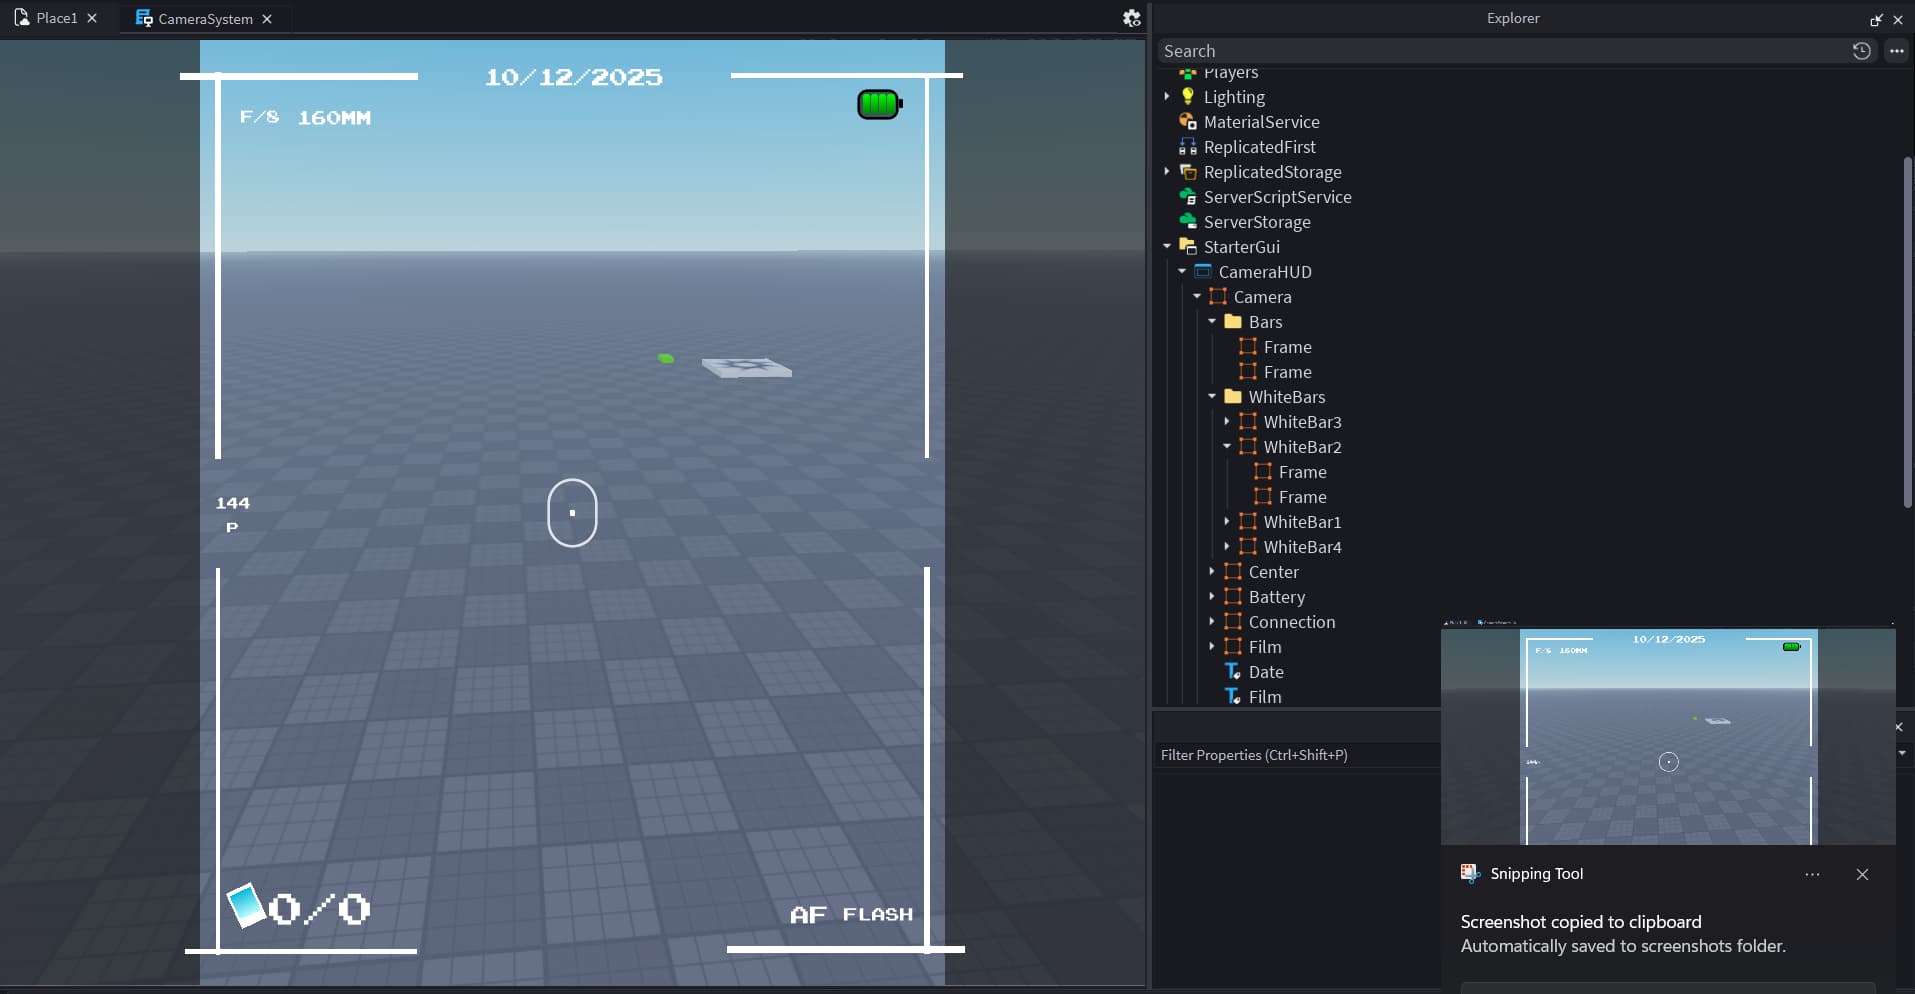
Task: Select the WhiteBar1 tree item
Action: pyautogui.click(x=1302, y=521)
